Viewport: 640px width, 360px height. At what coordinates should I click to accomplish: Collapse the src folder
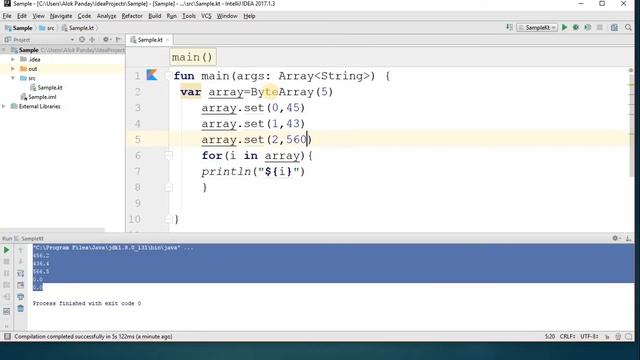13,78
